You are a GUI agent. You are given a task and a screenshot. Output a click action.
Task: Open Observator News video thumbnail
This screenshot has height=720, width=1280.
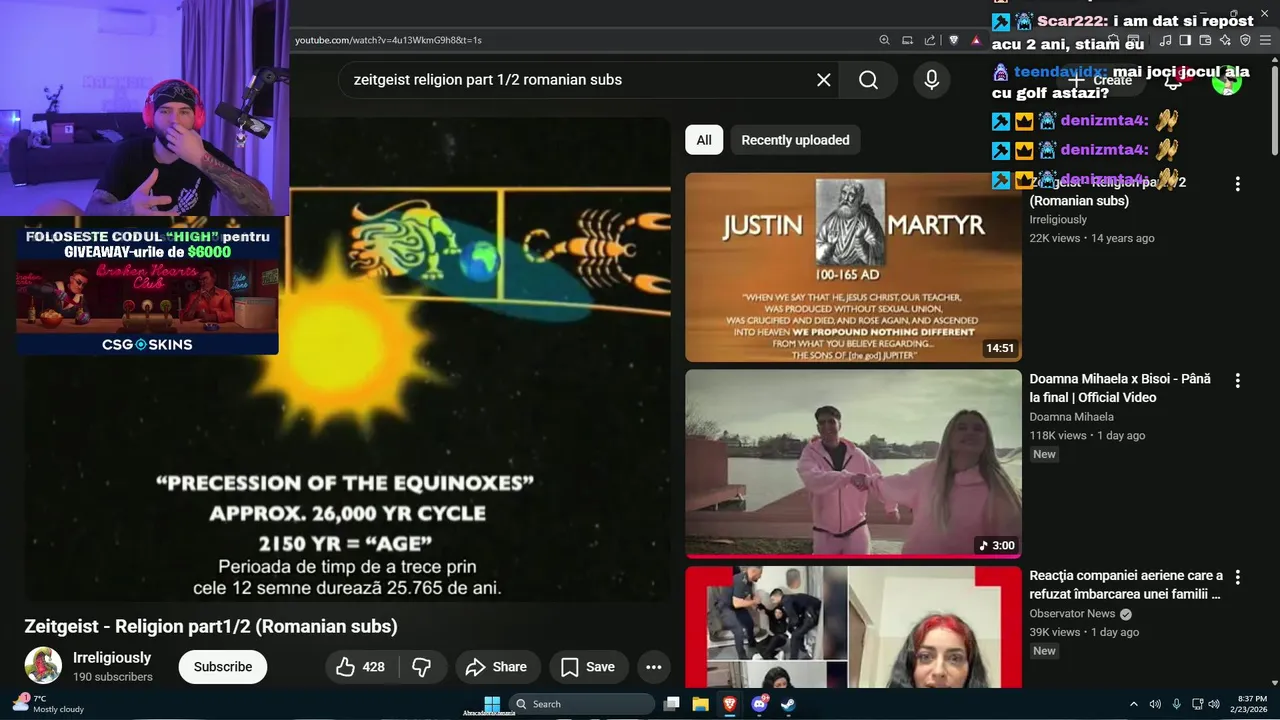853,627
